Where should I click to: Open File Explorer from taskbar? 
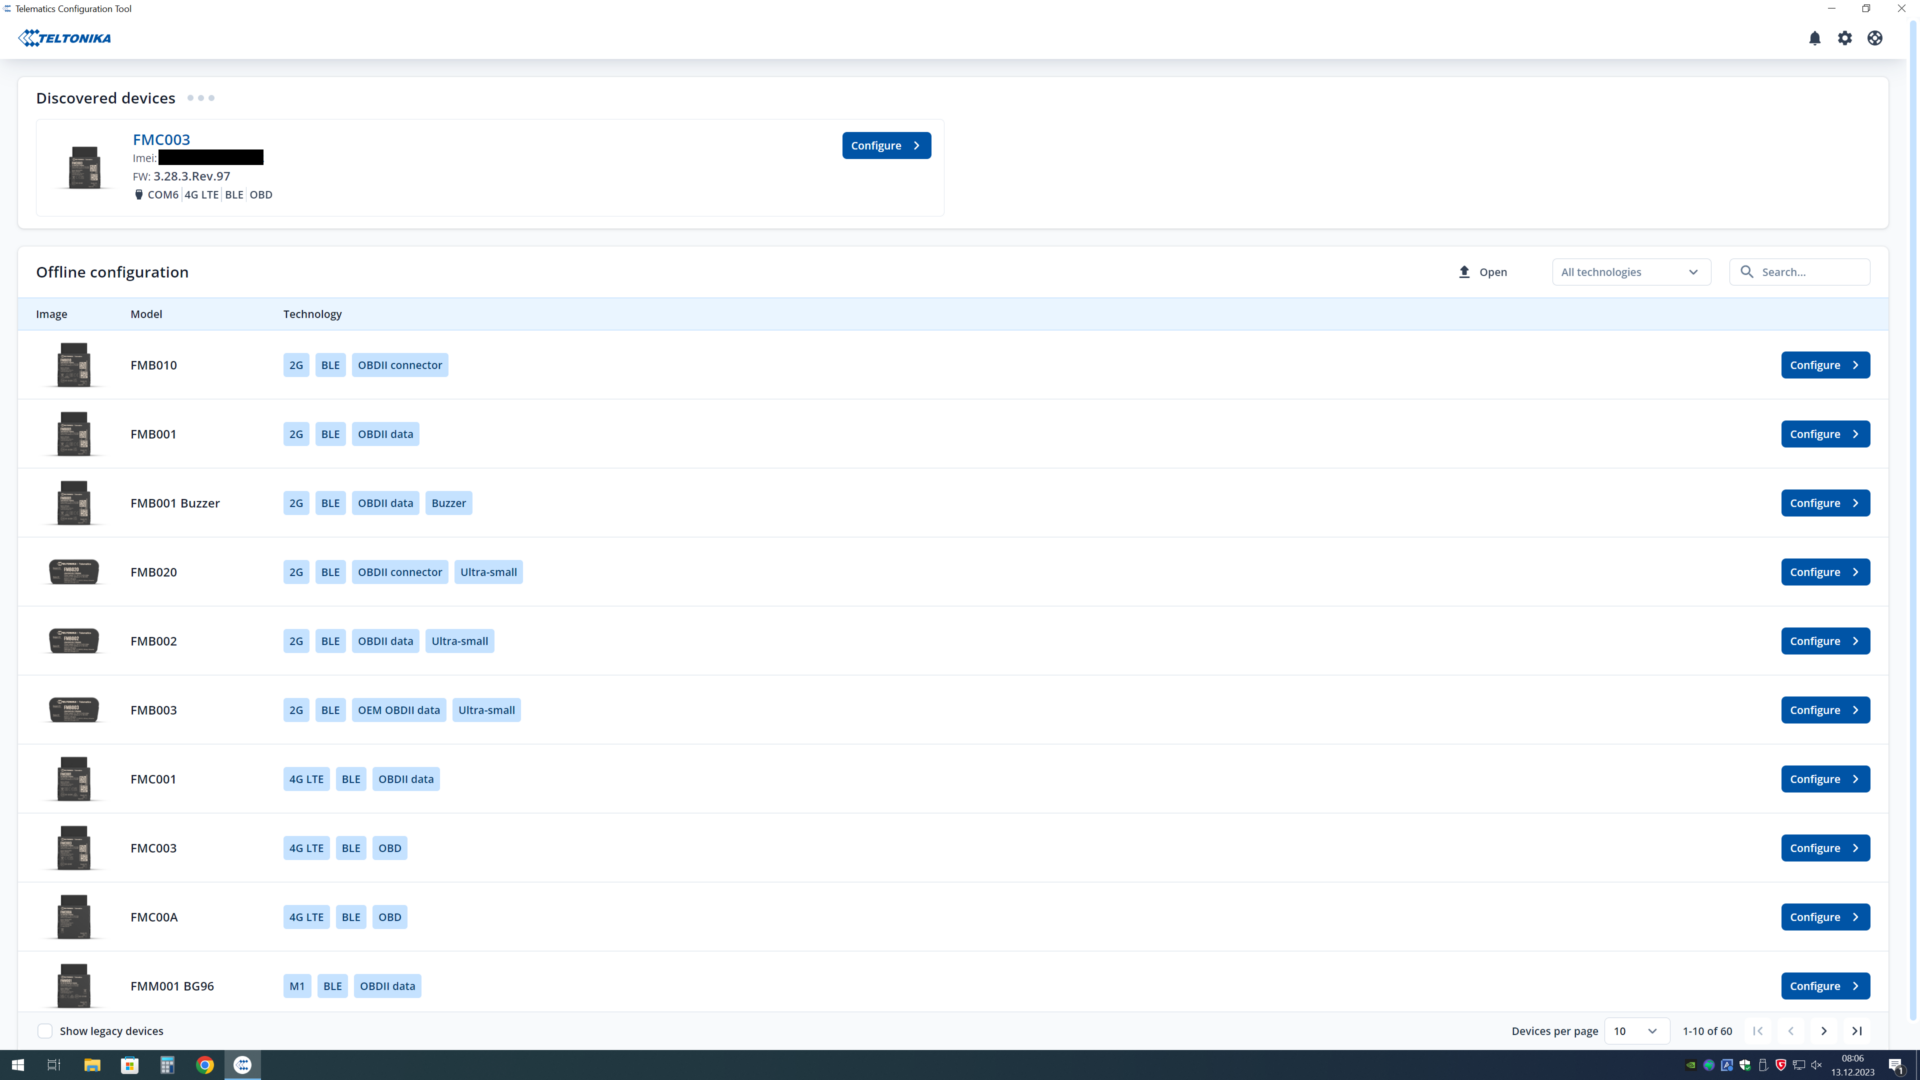click(92, 1065)
